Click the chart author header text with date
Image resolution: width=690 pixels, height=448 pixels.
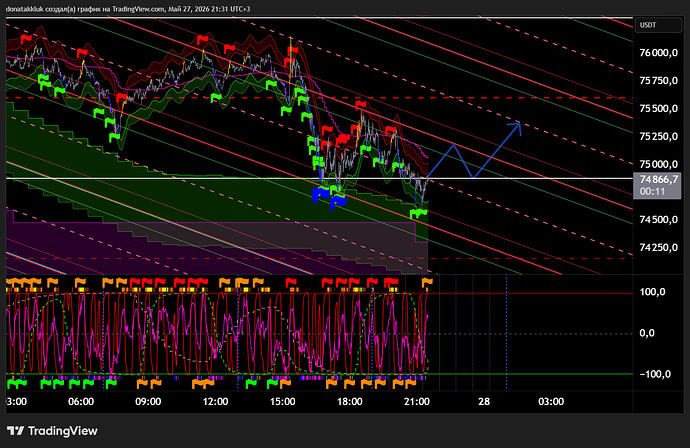(128, 9)
